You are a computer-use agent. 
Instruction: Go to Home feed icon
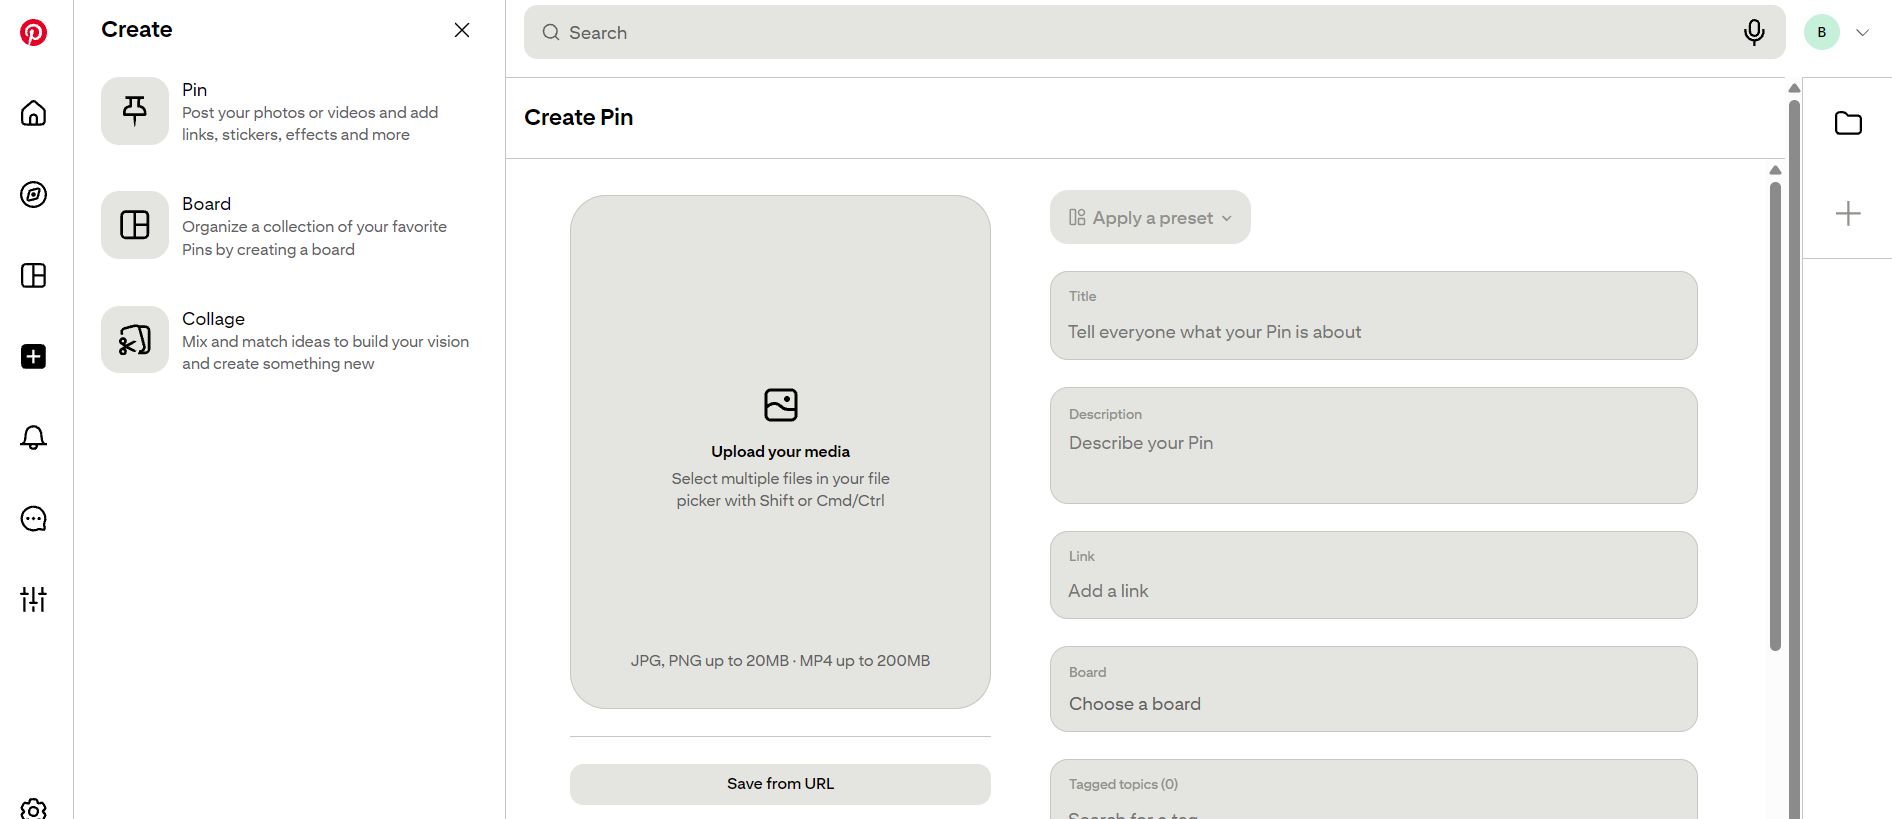(33, 113)
